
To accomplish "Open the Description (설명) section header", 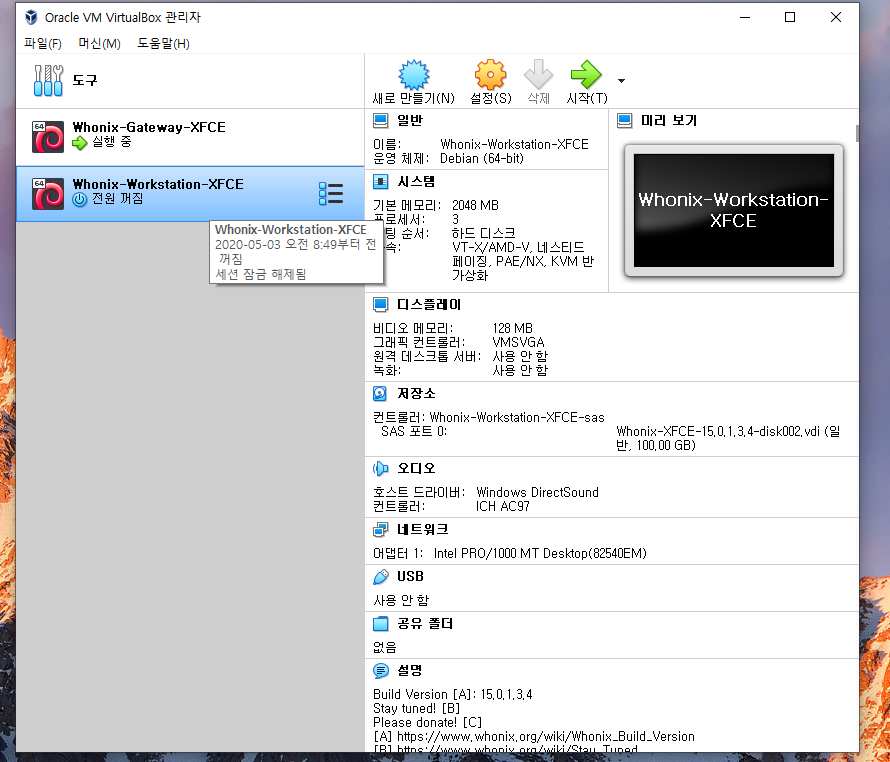I will tap(410, 671).
